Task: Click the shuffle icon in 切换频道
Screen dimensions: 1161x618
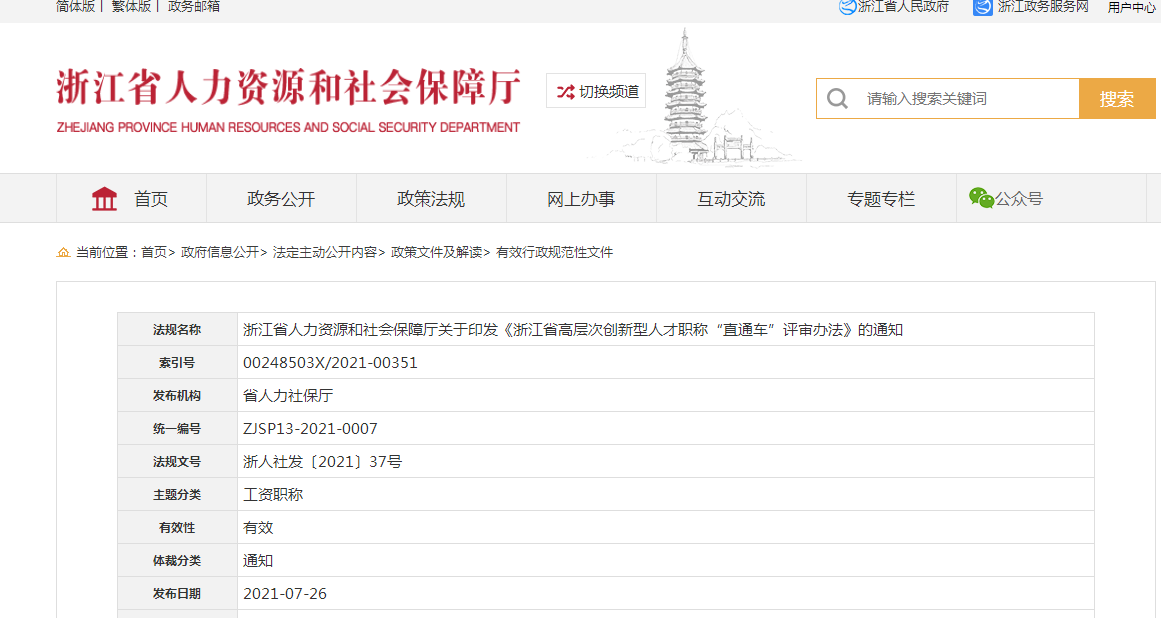Action: (x=565, y=92)
